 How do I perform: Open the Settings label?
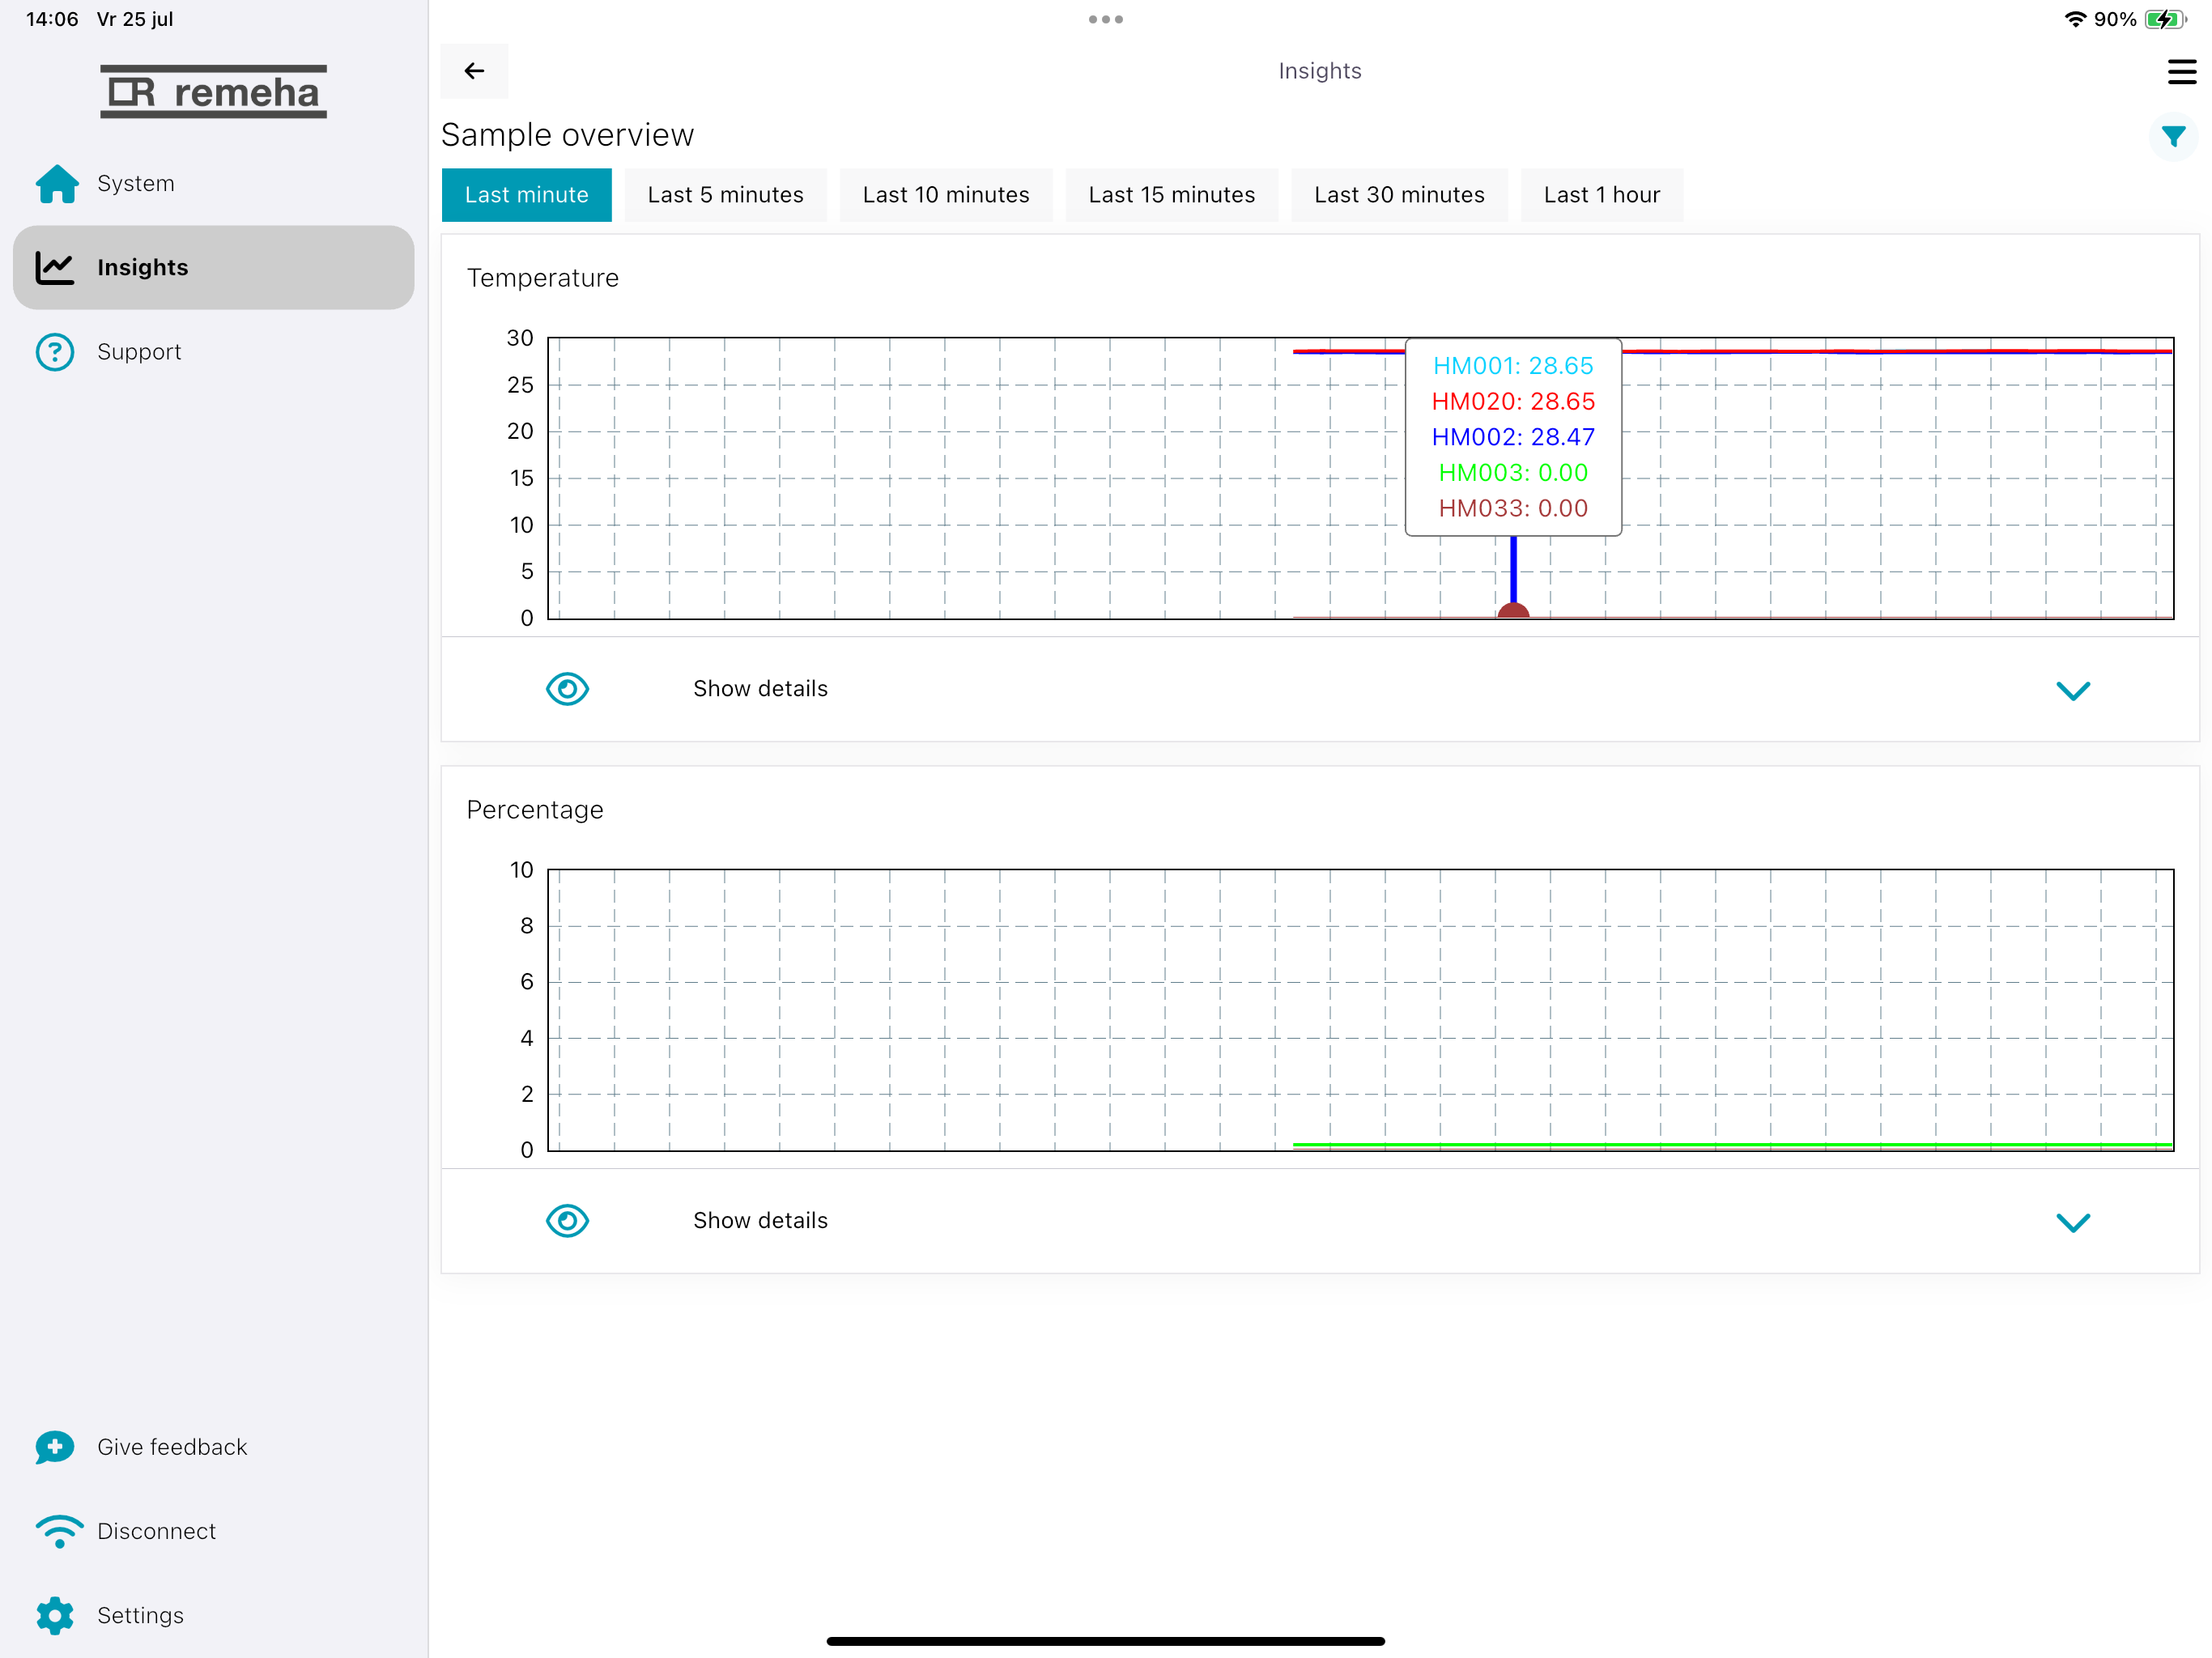[141, 1615]
